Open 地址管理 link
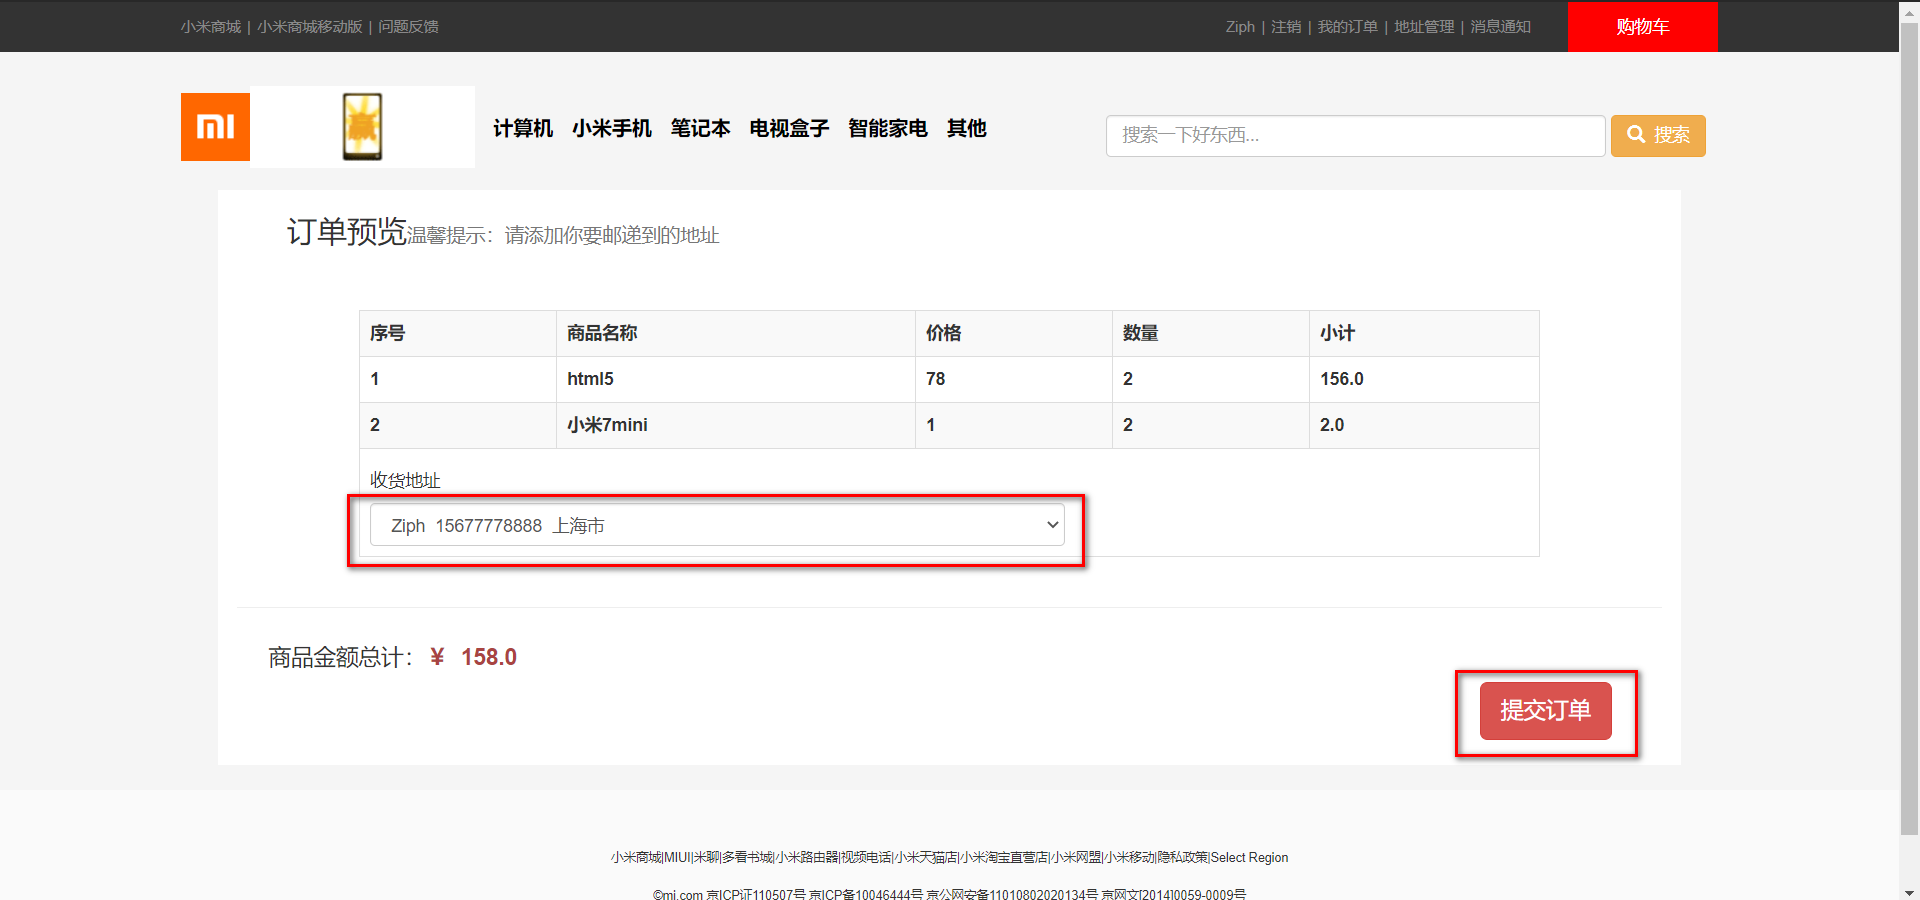1920x900 pixels. coord(1424,27)
